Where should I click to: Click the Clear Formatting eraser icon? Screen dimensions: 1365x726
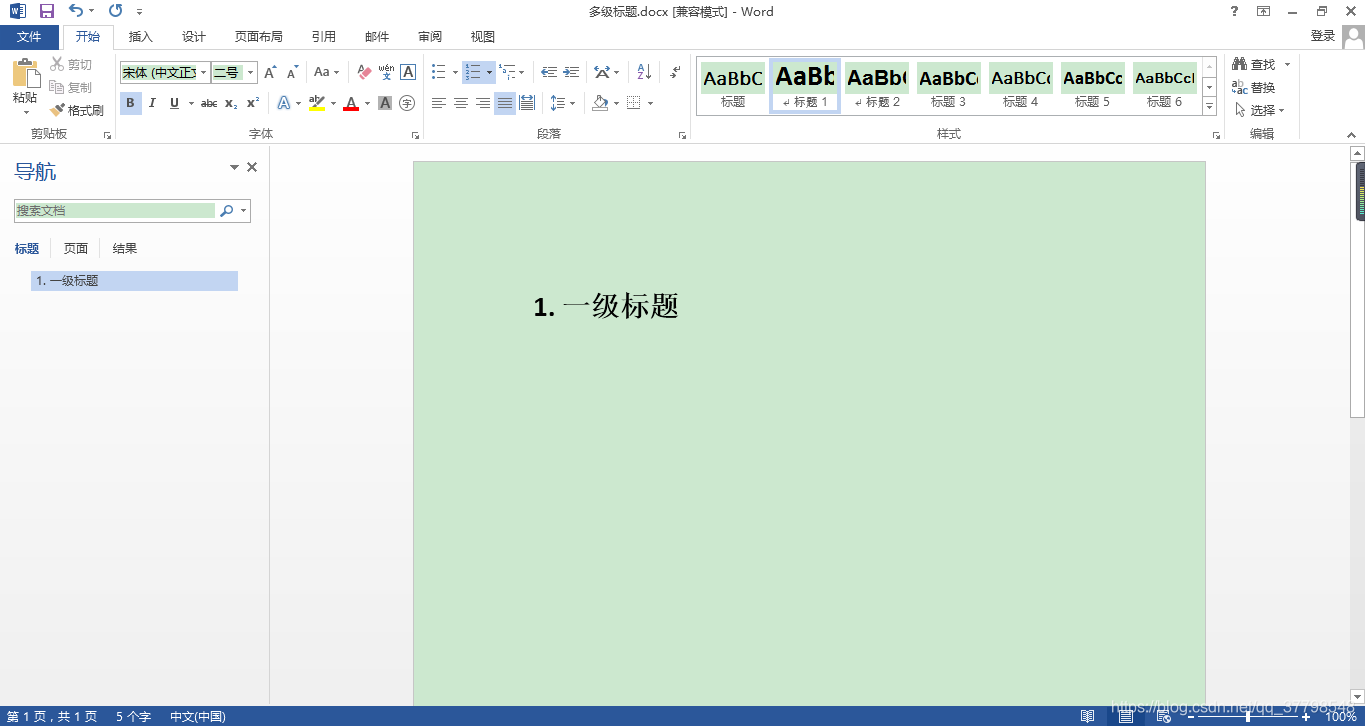[364, 72]
